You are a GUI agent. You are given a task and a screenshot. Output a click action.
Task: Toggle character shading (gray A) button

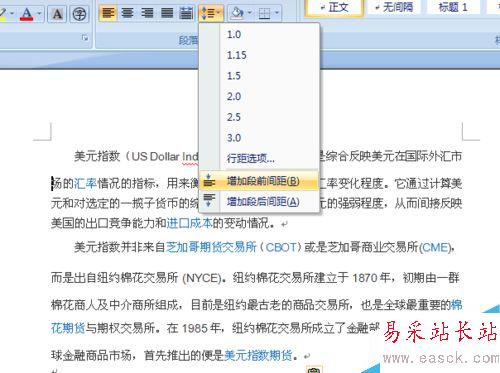click(58, 14)
